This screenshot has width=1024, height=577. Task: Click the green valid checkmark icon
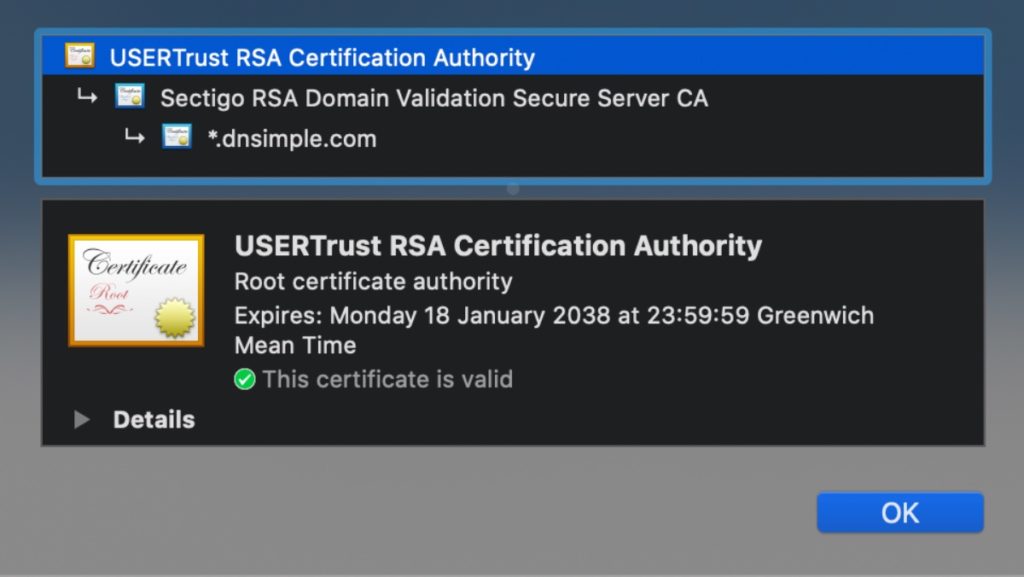pyautogui.click(x=244, y=380)
